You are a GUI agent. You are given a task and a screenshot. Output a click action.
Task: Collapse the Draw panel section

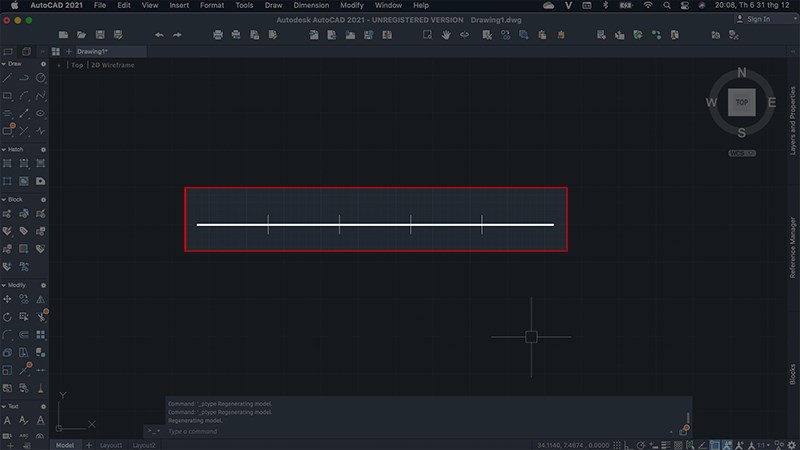tap(4, 64)
